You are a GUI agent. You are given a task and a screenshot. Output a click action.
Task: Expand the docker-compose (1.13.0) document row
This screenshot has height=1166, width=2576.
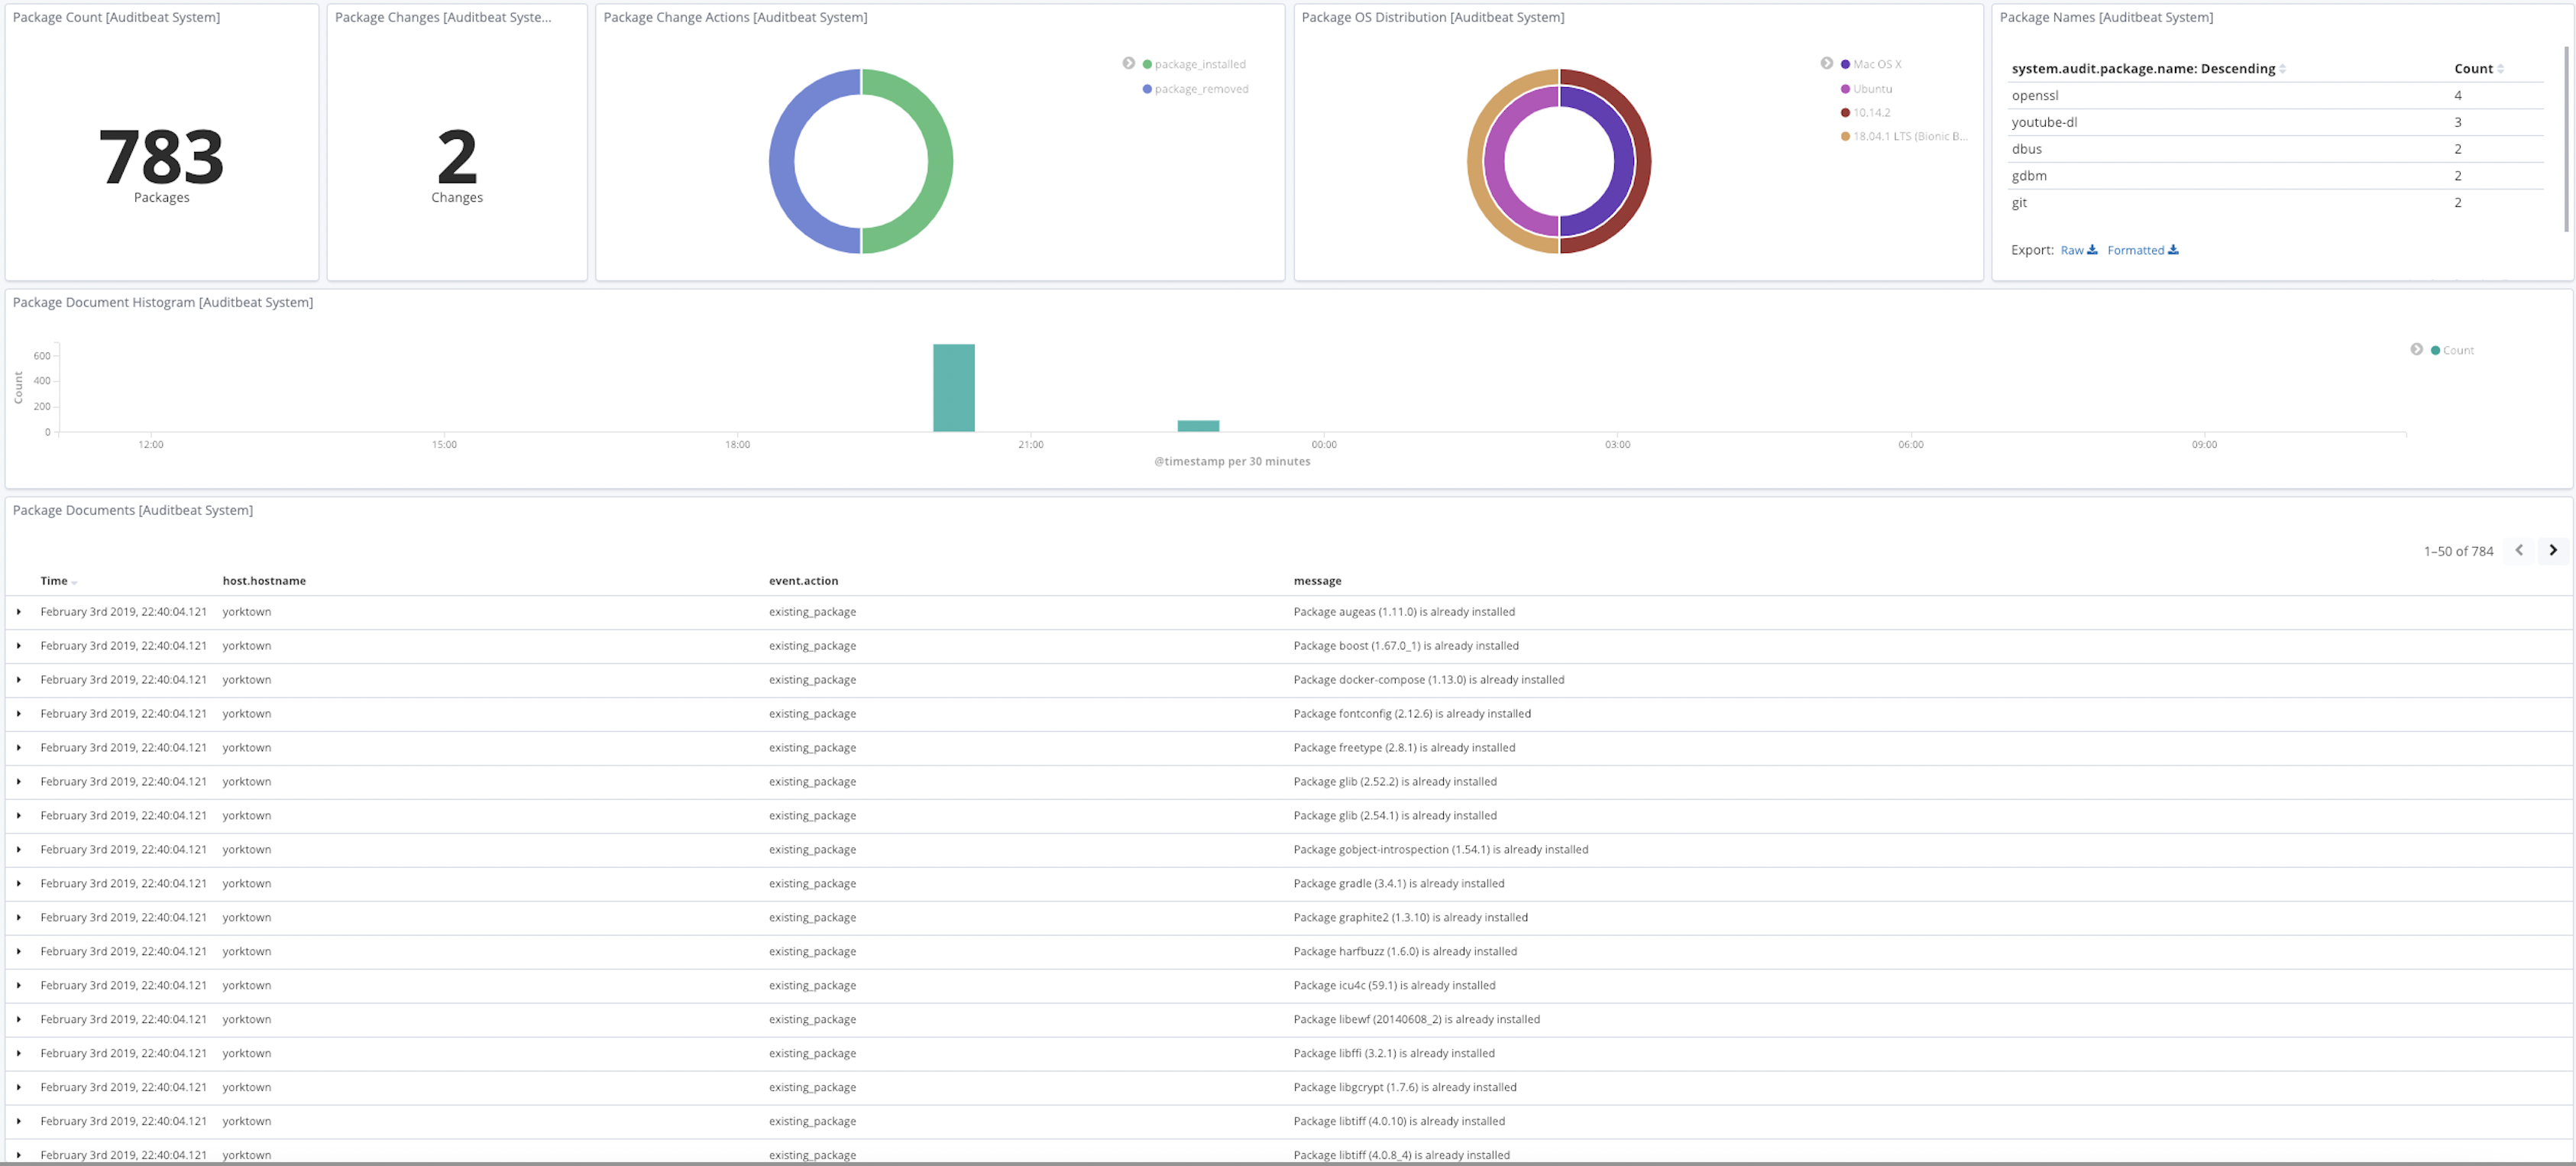18,680
